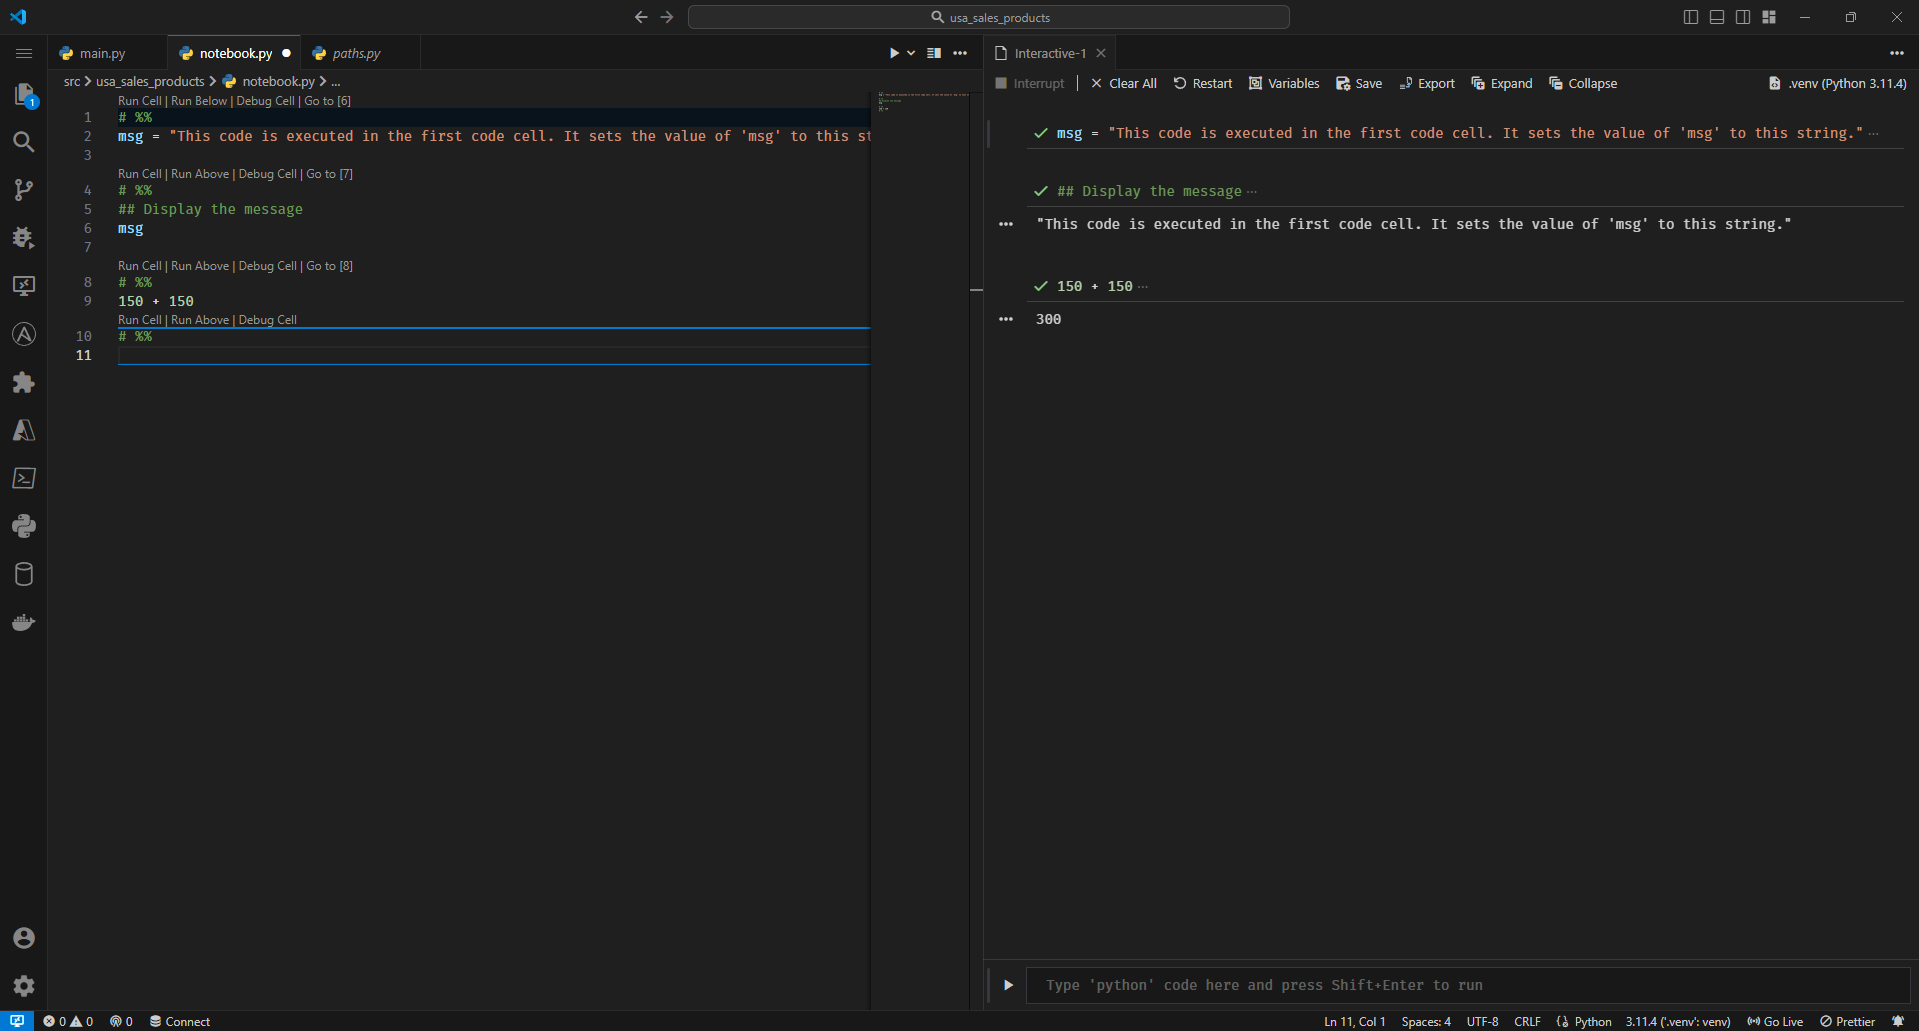Execute the interactive input with play arrow
This screenshot has height=1031, width=1919.
pyautogui.click(x=1008, y=985)
